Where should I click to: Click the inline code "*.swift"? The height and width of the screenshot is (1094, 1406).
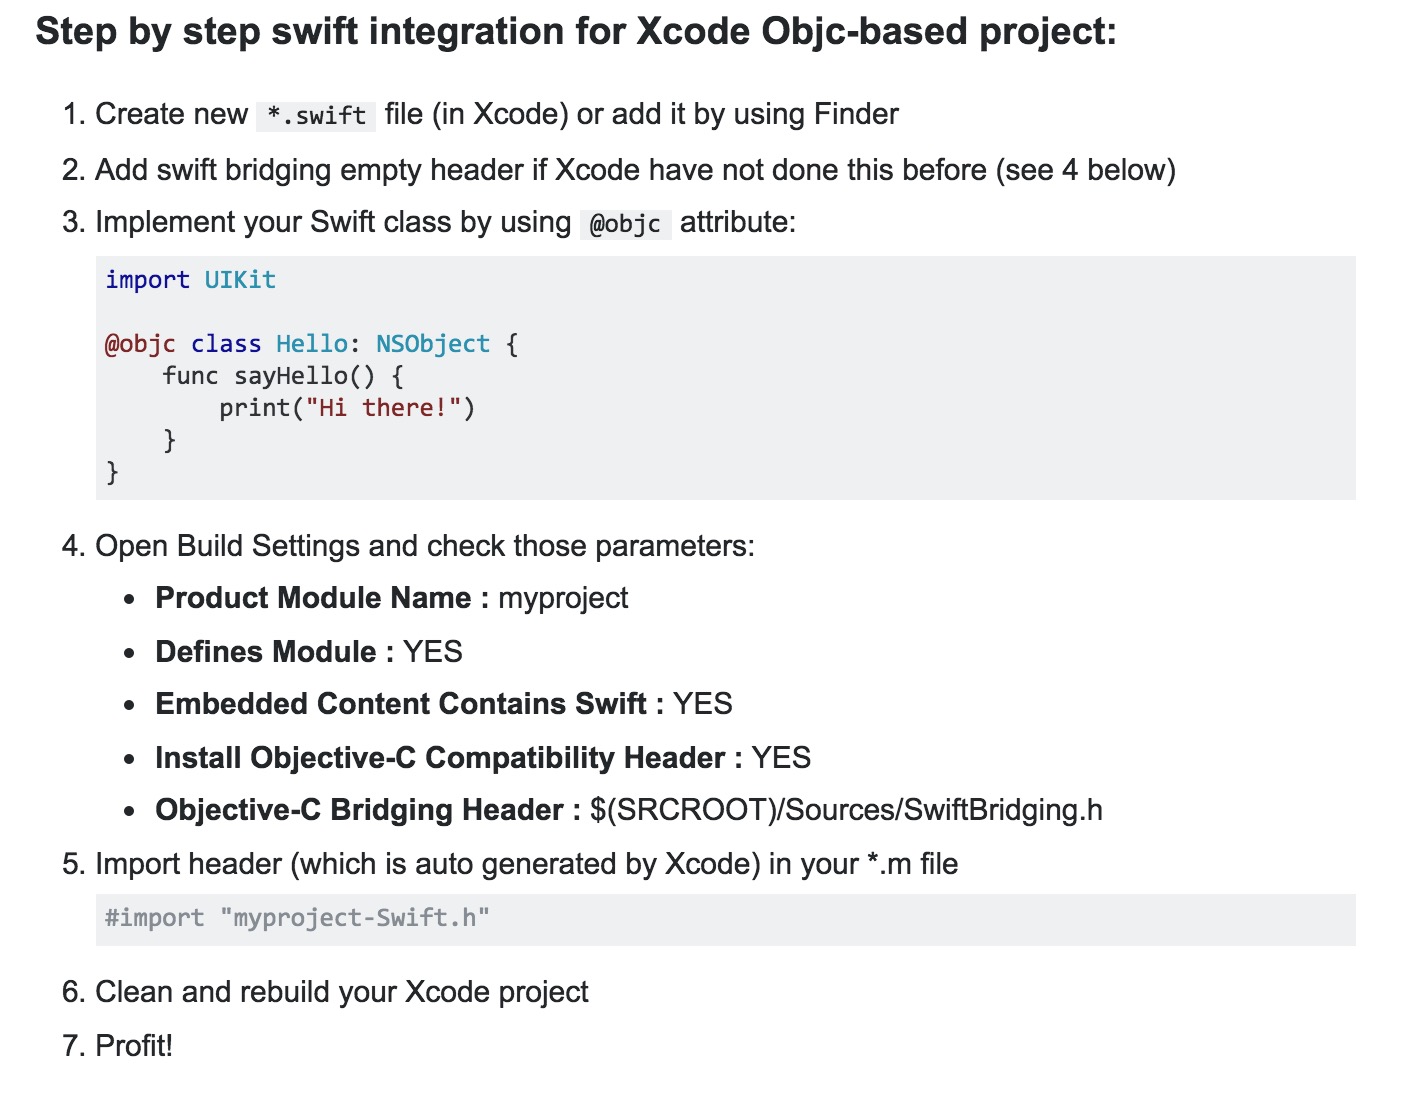tap(316, 116)
